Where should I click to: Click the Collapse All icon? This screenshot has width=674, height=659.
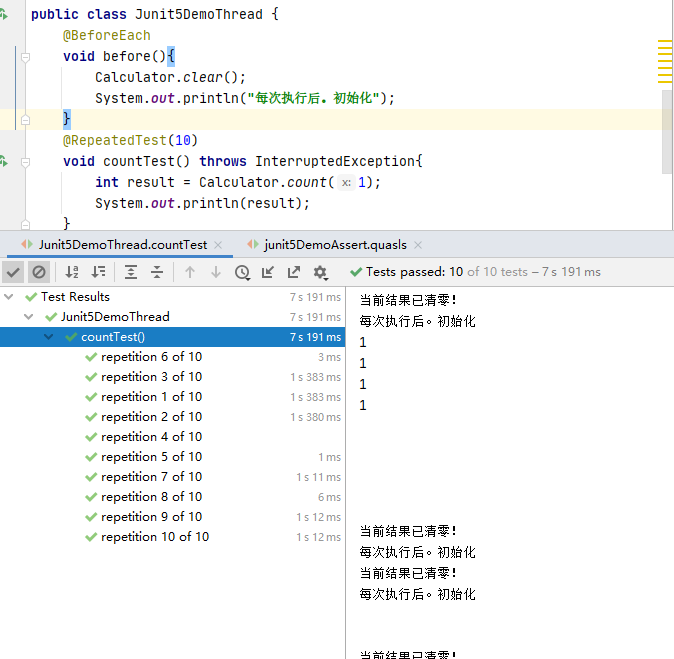tap(157, 272)
